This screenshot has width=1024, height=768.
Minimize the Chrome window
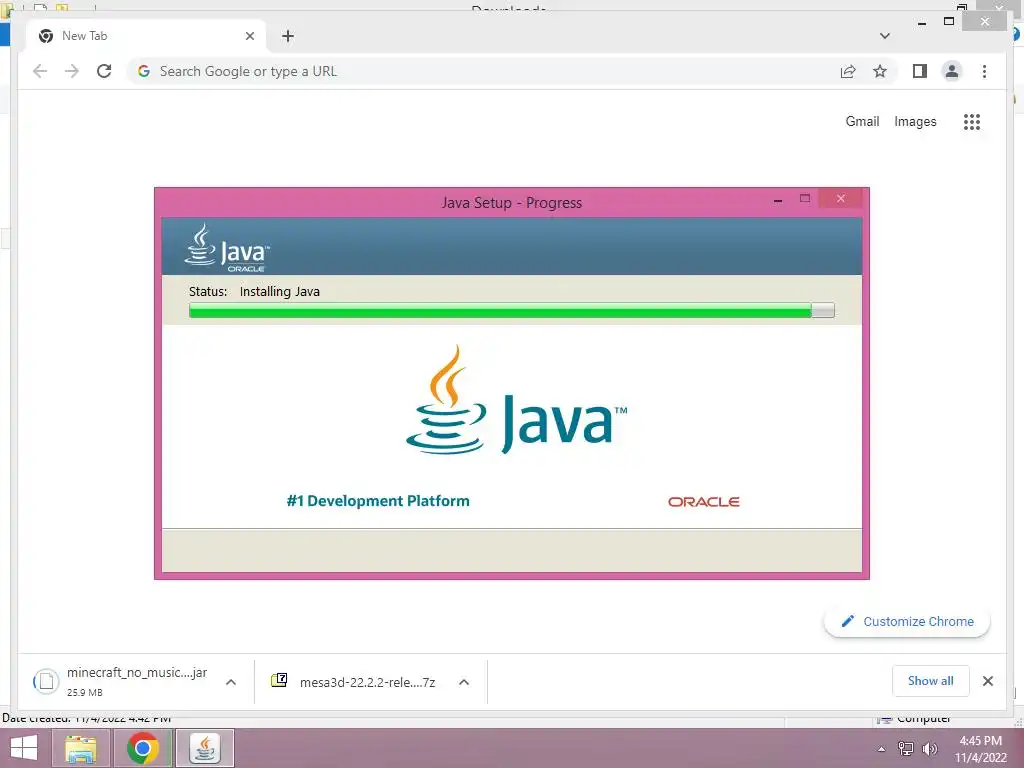point(921,23)
